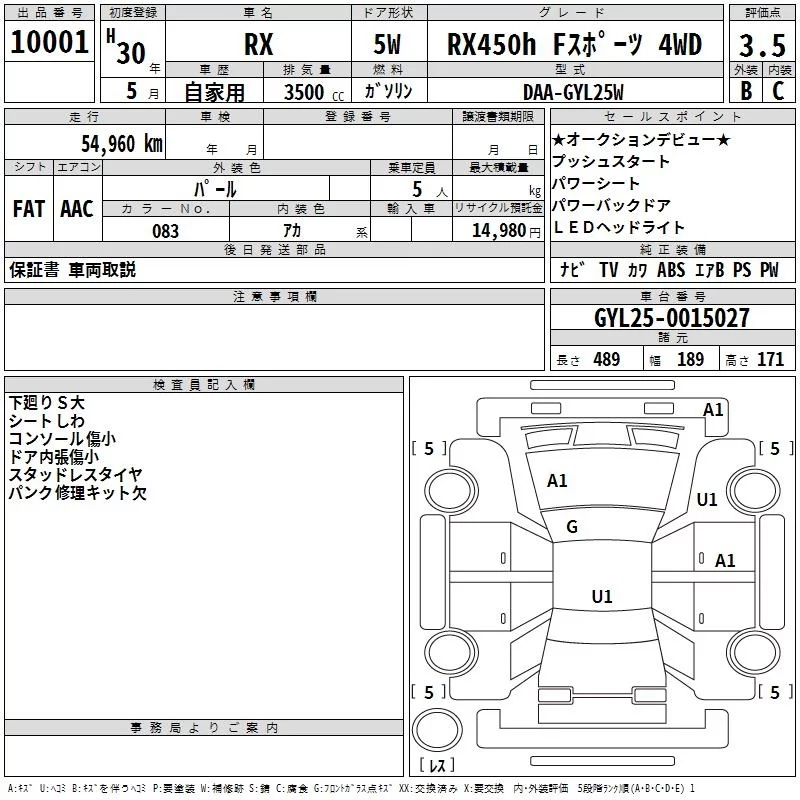Click the lot number 10001
800x800 pixels.
point(49,42)
